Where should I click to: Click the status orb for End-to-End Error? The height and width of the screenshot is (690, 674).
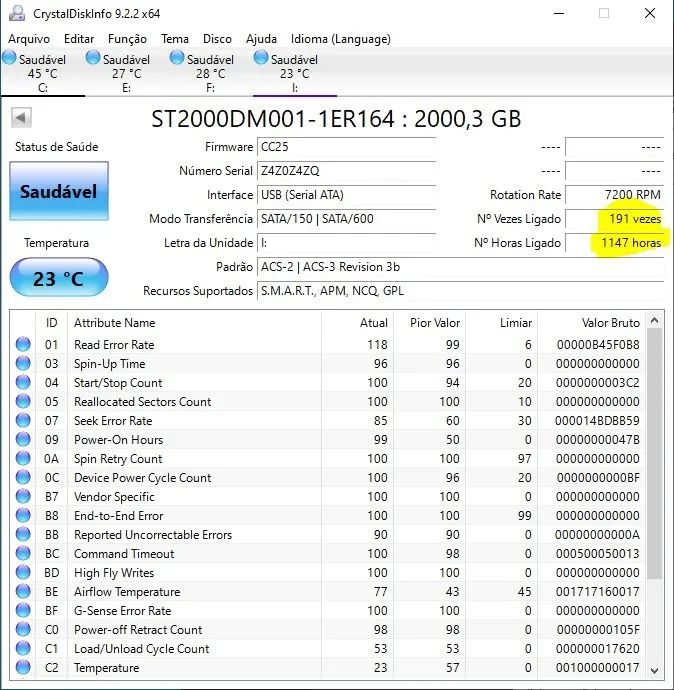pos(23,515)
